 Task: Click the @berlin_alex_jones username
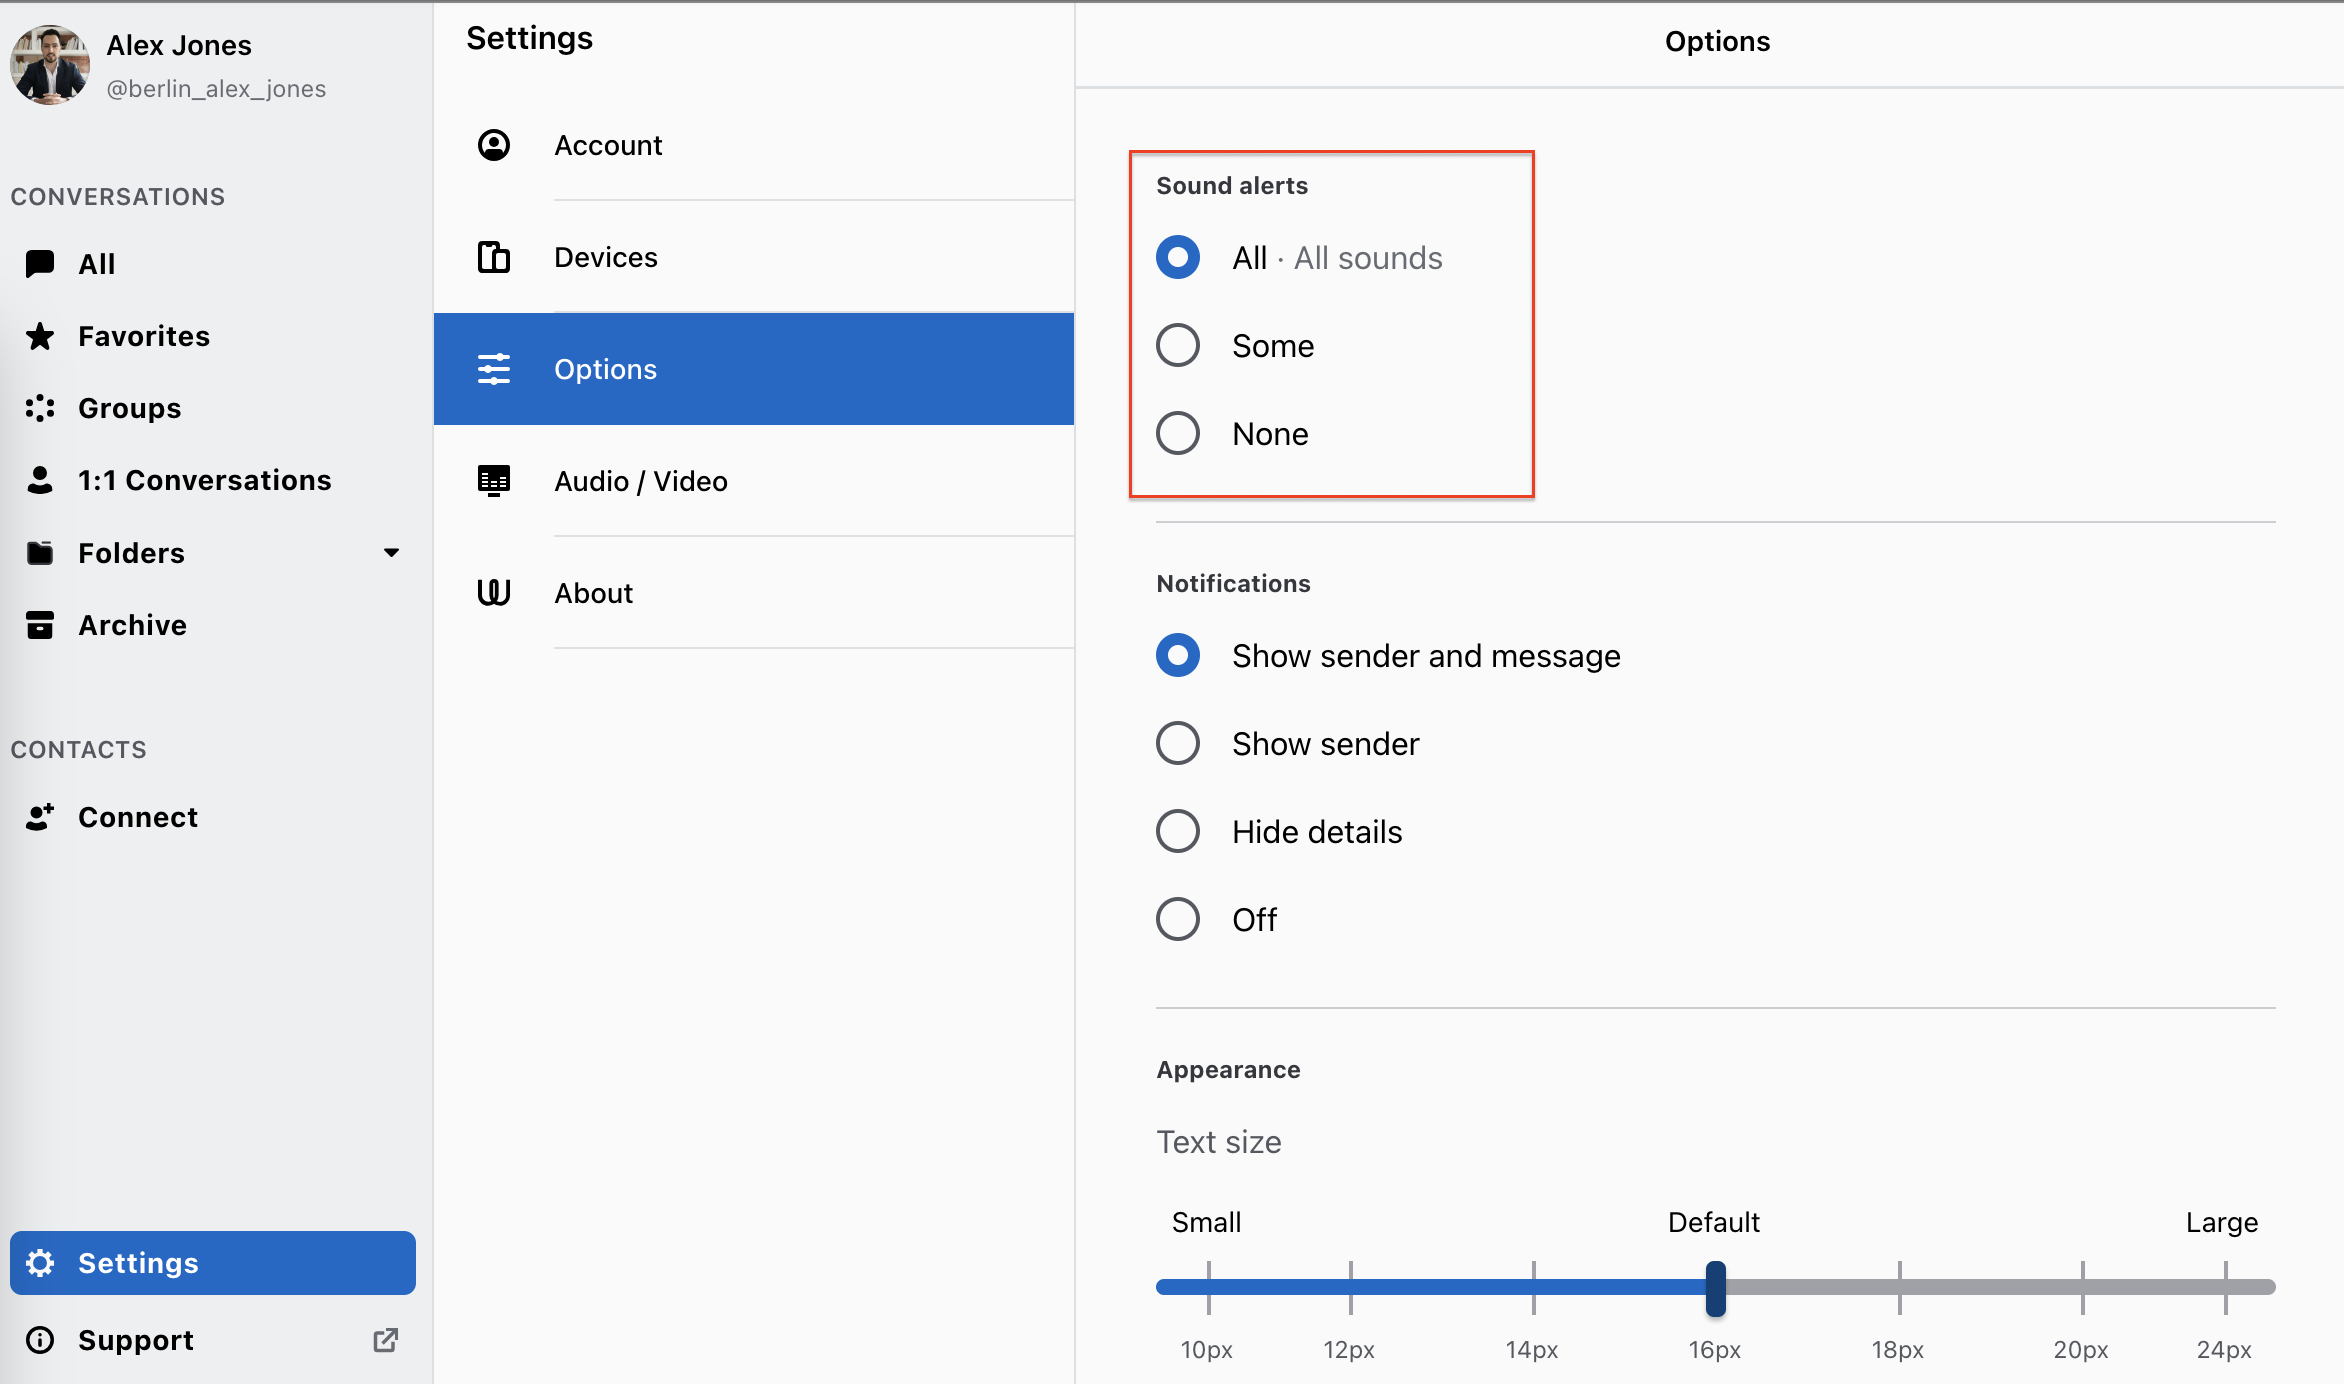(x=216, y=89)
